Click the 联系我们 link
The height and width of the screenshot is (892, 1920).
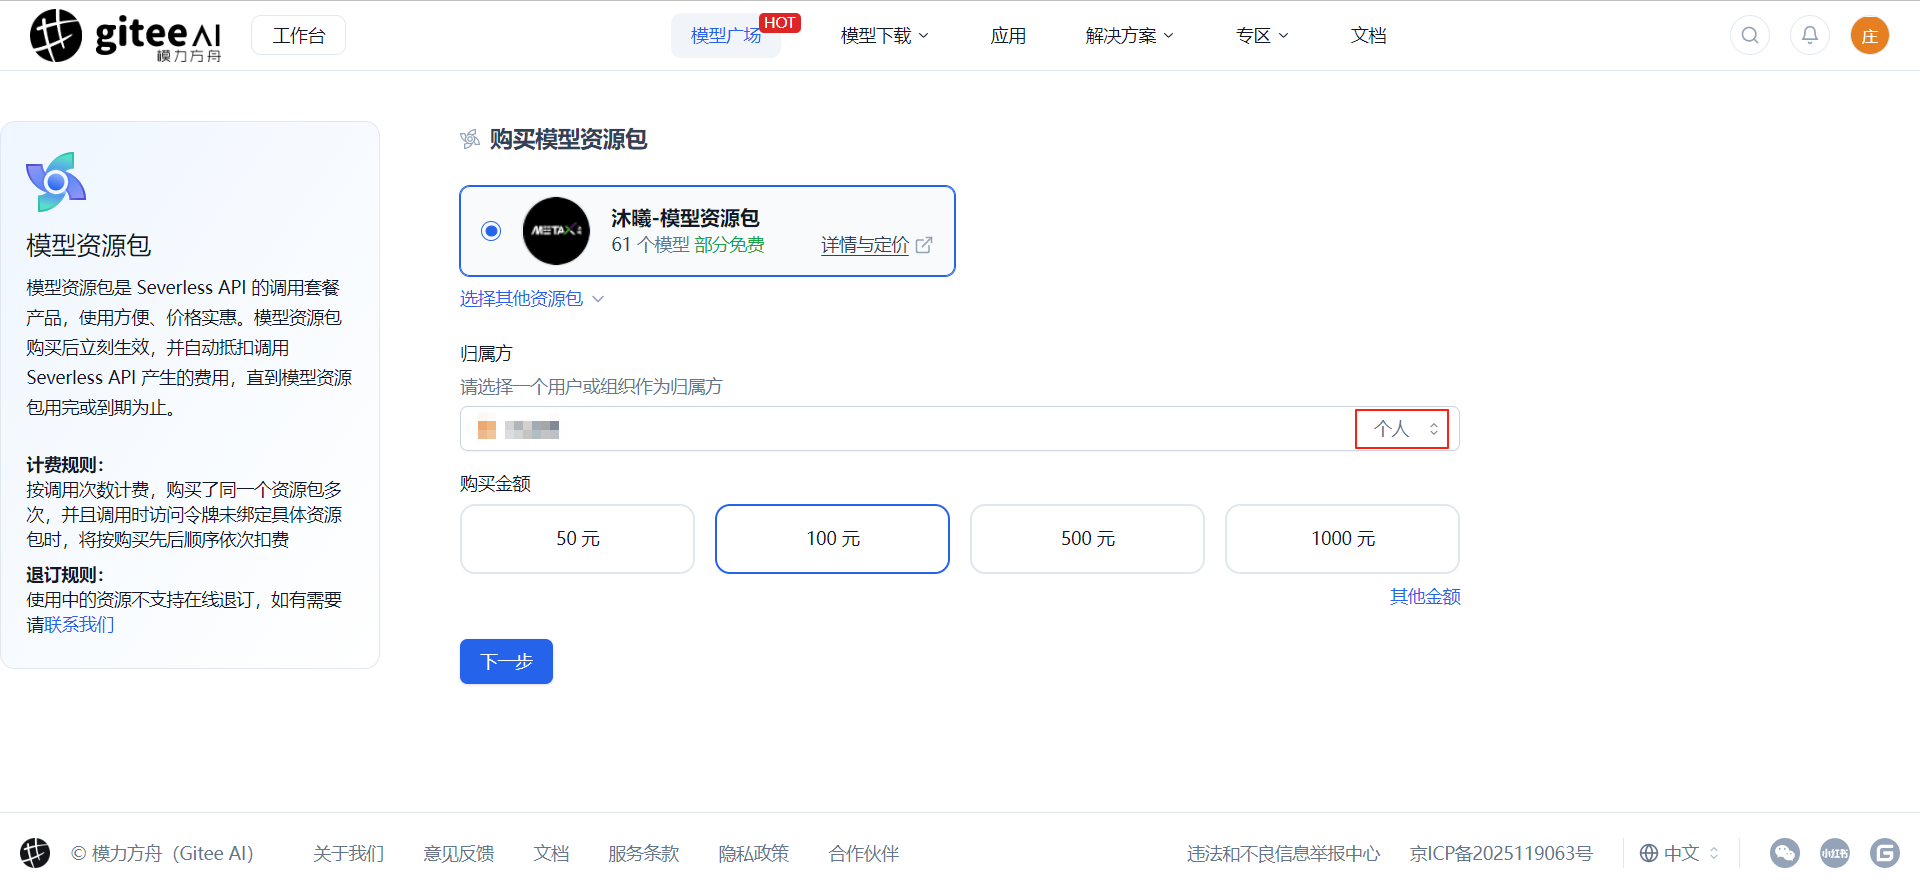point(79,625)
